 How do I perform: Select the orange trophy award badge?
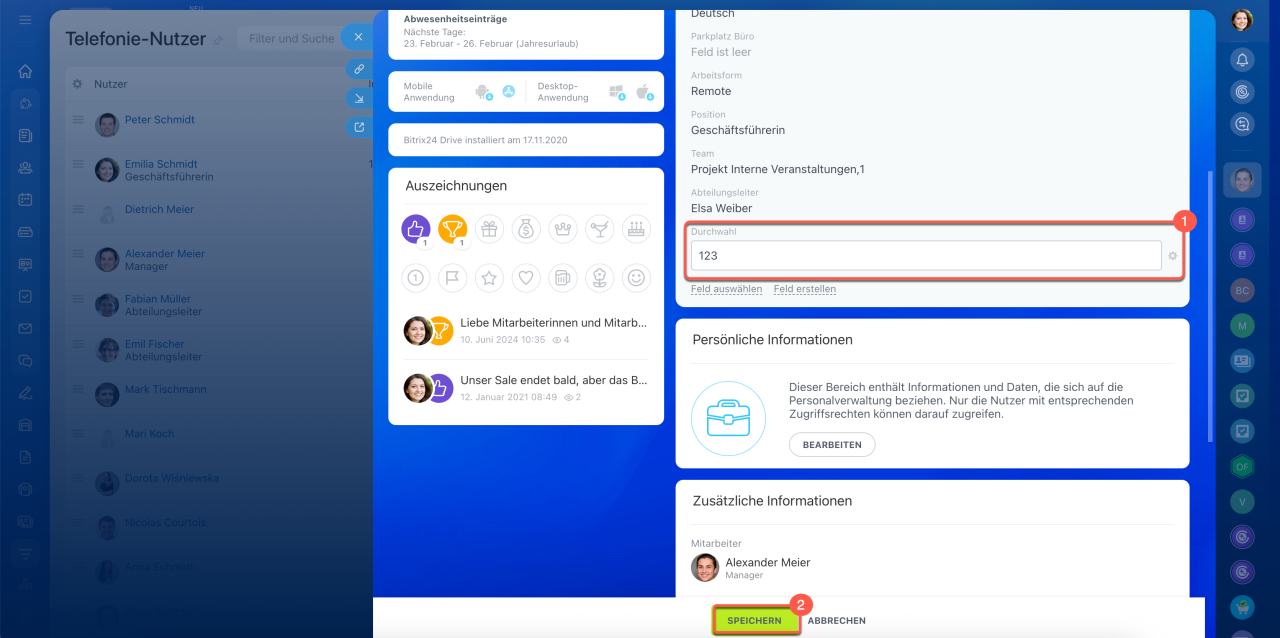click(x=453, y=229)
